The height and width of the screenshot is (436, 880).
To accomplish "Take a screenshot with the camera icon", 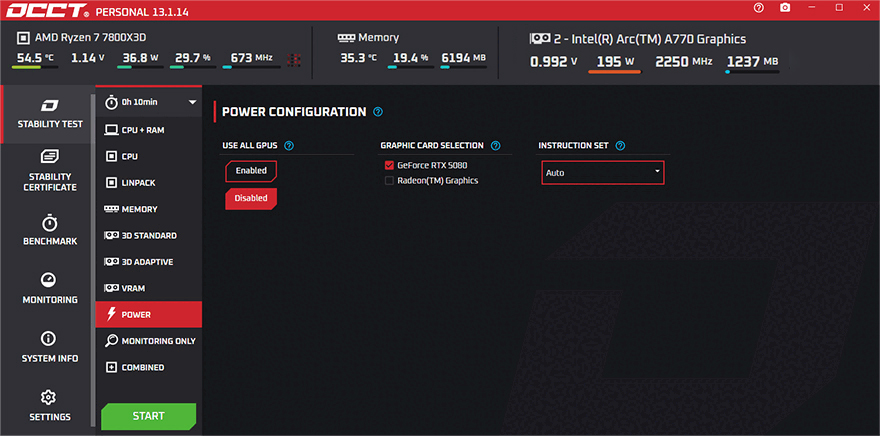I will pos(785,8).
